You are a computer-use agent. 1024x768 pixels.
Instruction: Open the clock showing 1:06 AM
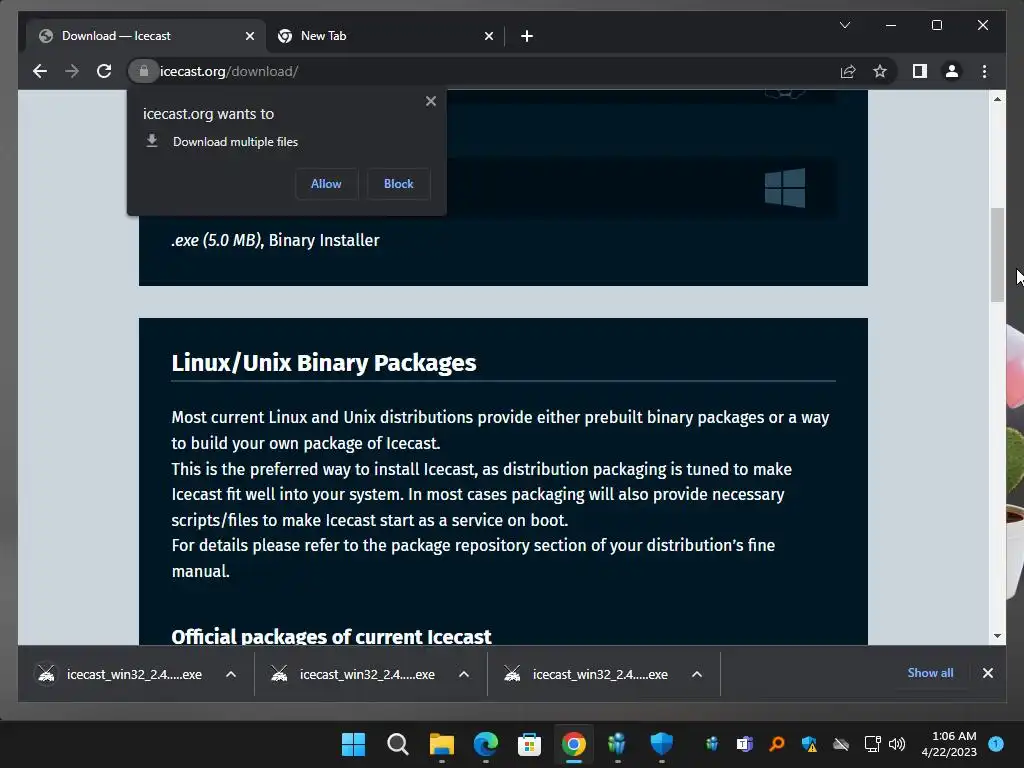(x=949, y=744)
